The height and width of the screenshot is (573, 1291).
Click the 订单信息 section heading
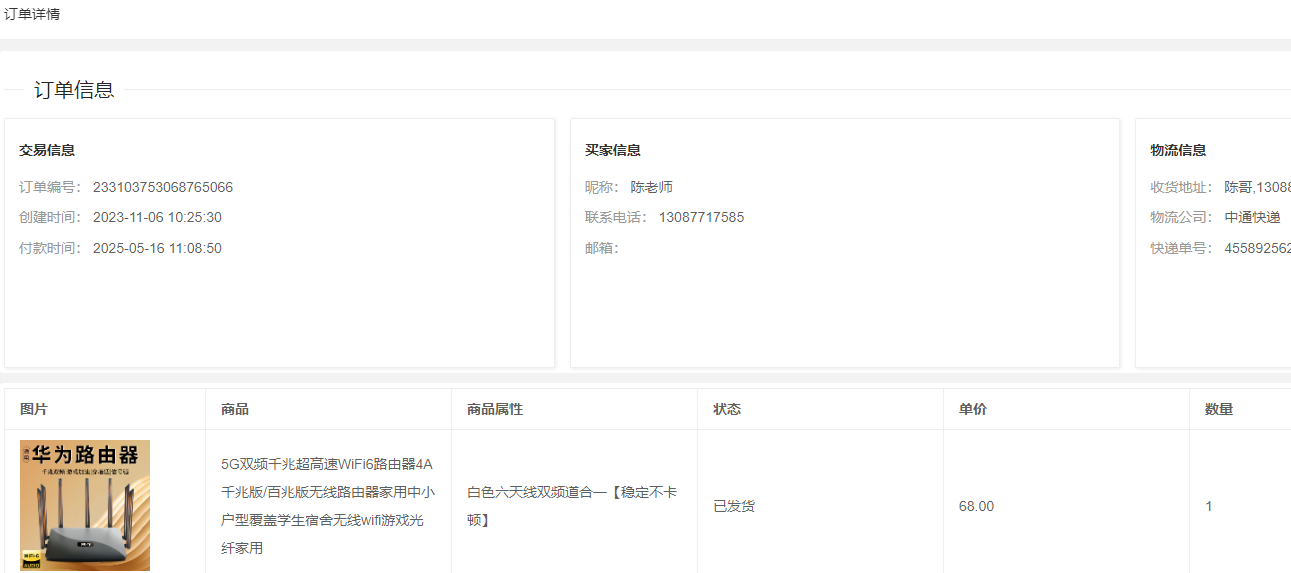tap(74, 90)
